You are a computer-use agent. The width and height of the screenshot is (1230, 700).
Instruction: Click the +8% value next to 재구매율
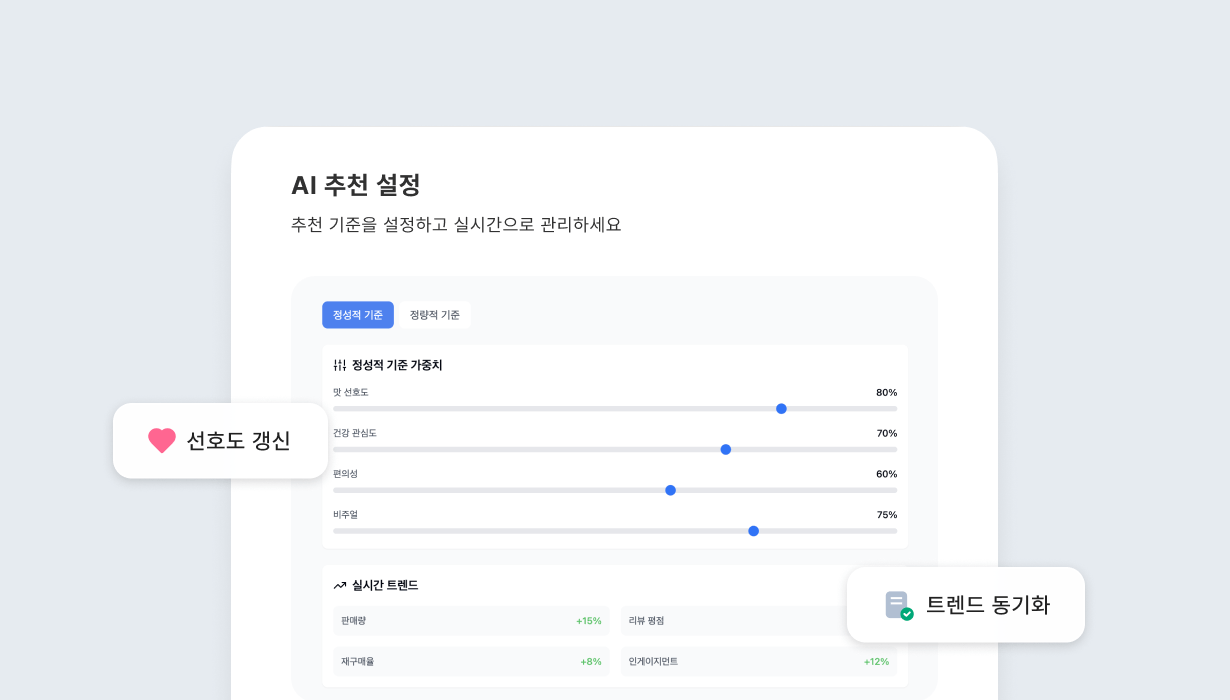(x=588, y=661)
